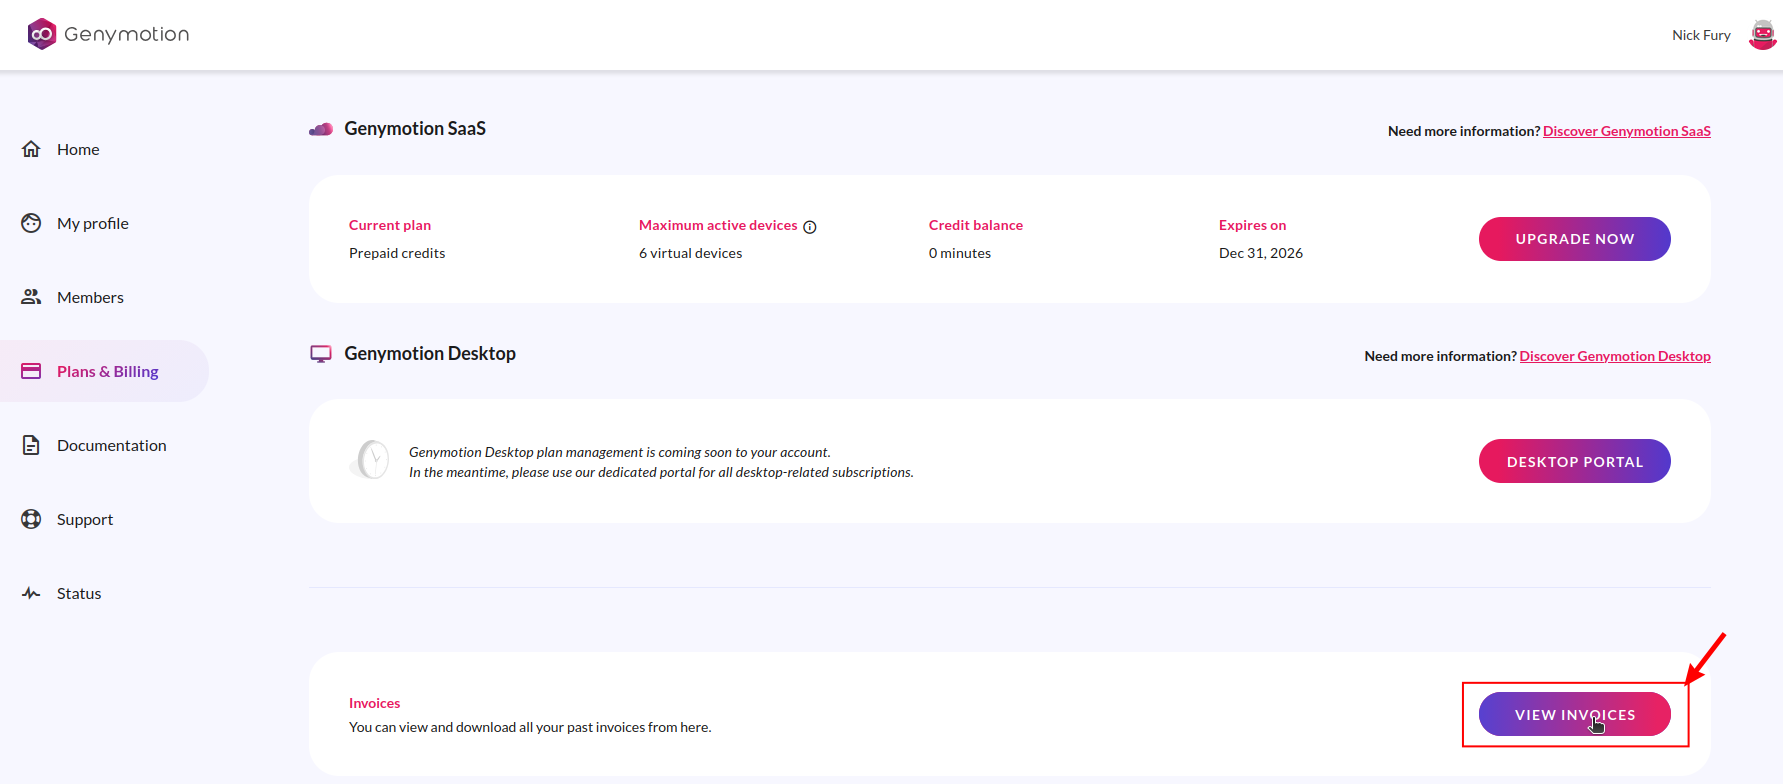Click the Desktop plan coming soon text

pyautogui.click(x=620, y=452)
